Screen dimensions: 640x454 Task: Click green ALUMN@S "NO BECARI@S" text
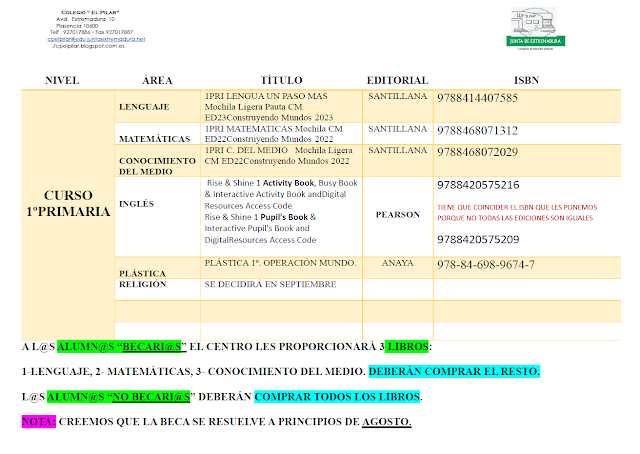(x=118, y=397)
